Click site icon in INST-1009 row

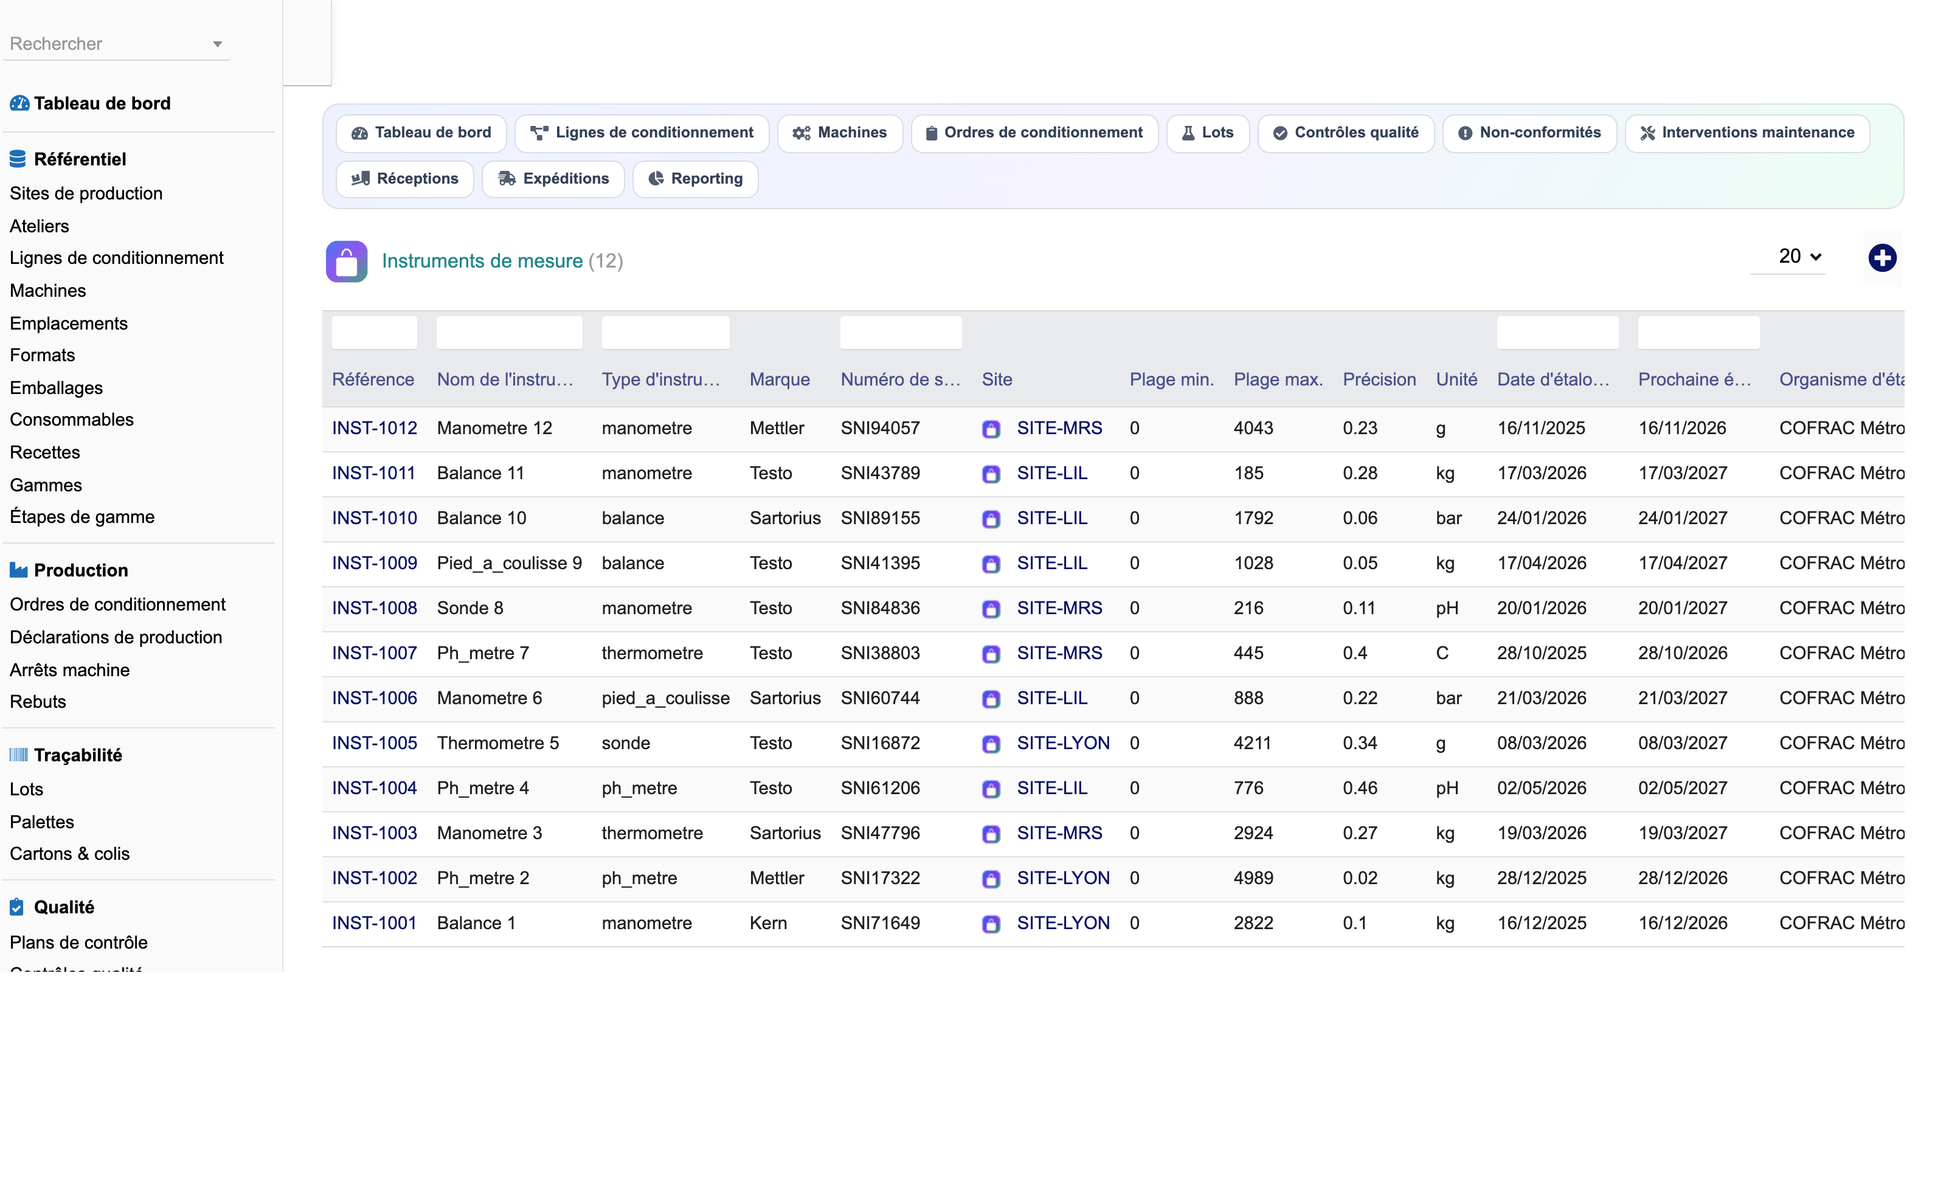pos(991,564)
